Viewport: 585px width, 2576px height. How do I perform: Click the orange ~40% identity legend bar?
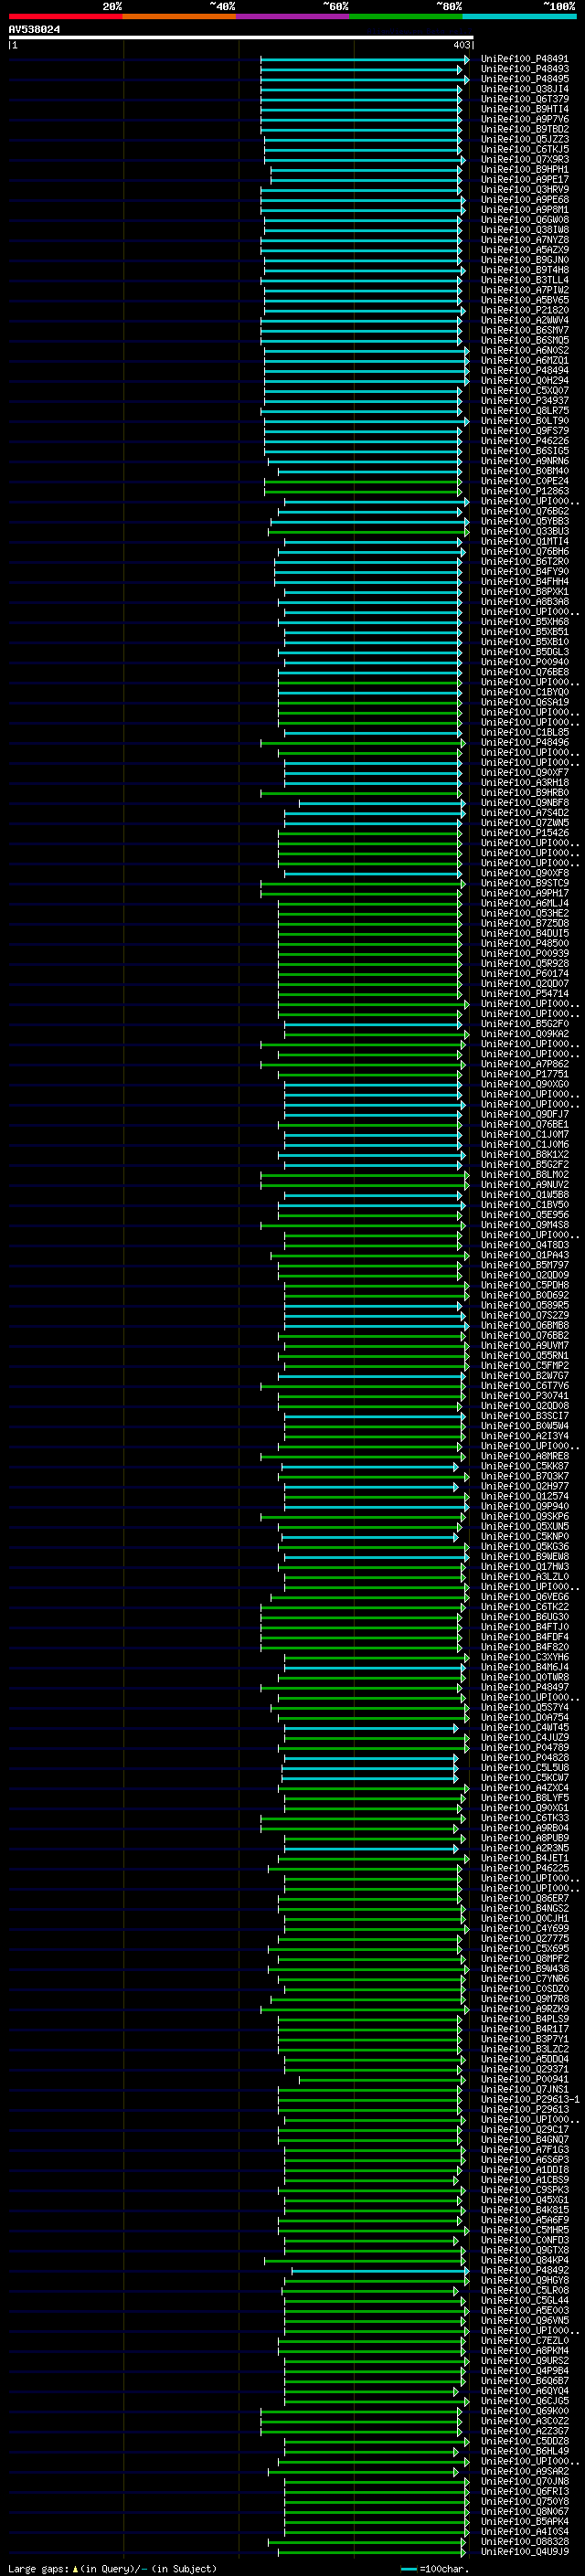[x=179, y=17]
